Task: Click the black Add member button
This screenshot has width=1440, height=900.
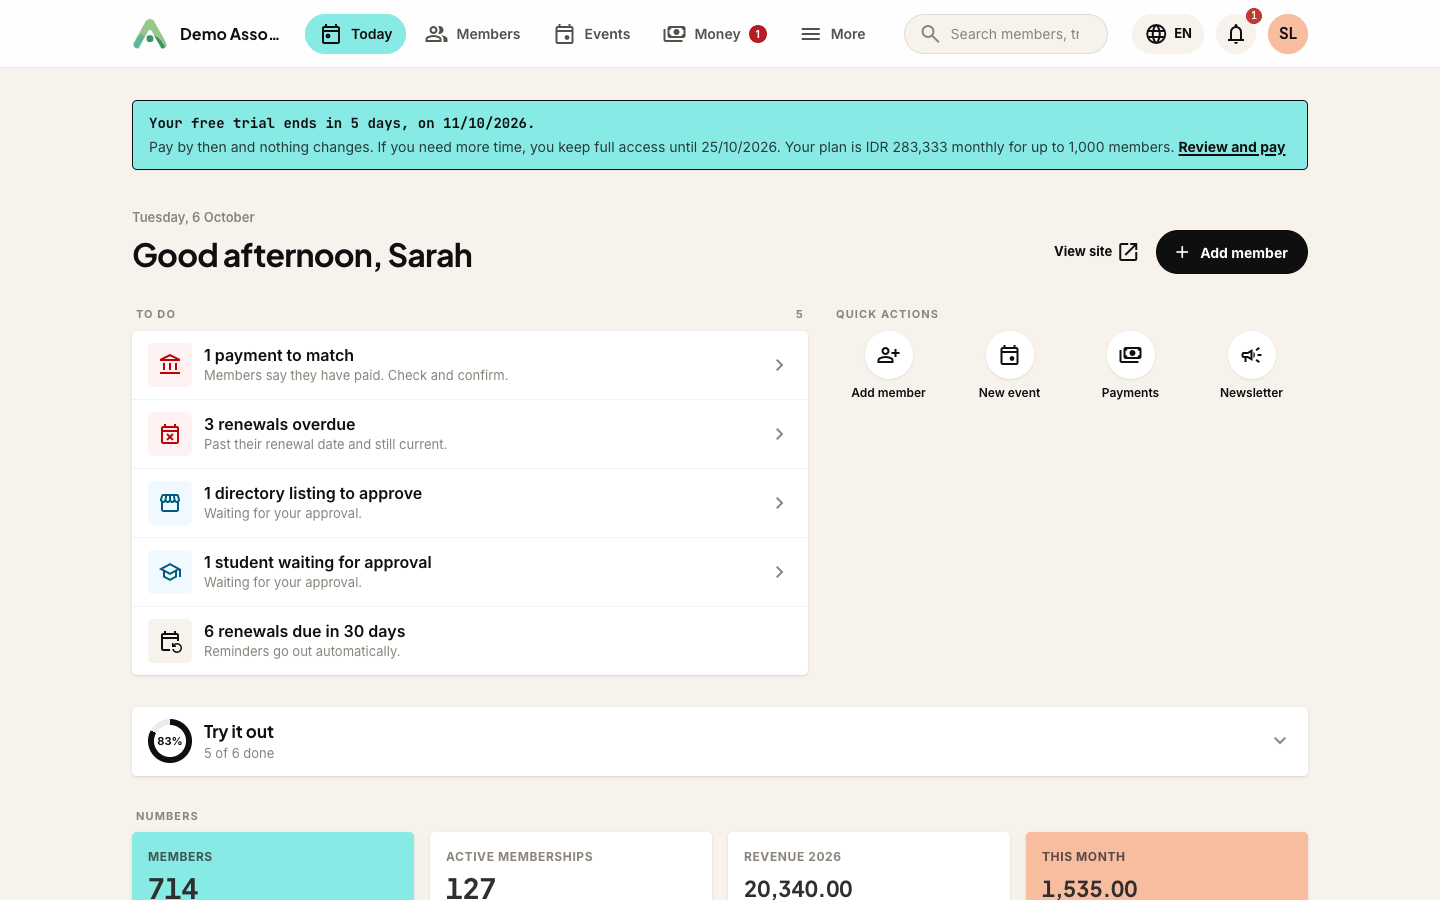Action: point(1232,252)
